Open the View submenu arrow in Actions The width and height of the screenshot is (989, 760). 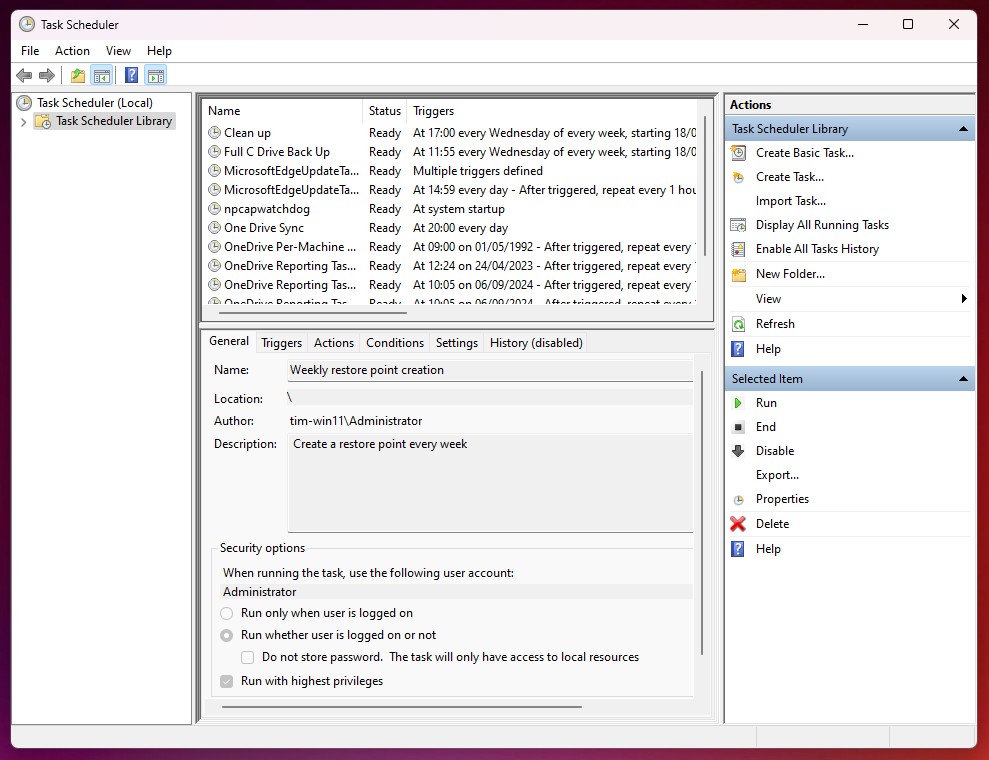tap(964, 299)
